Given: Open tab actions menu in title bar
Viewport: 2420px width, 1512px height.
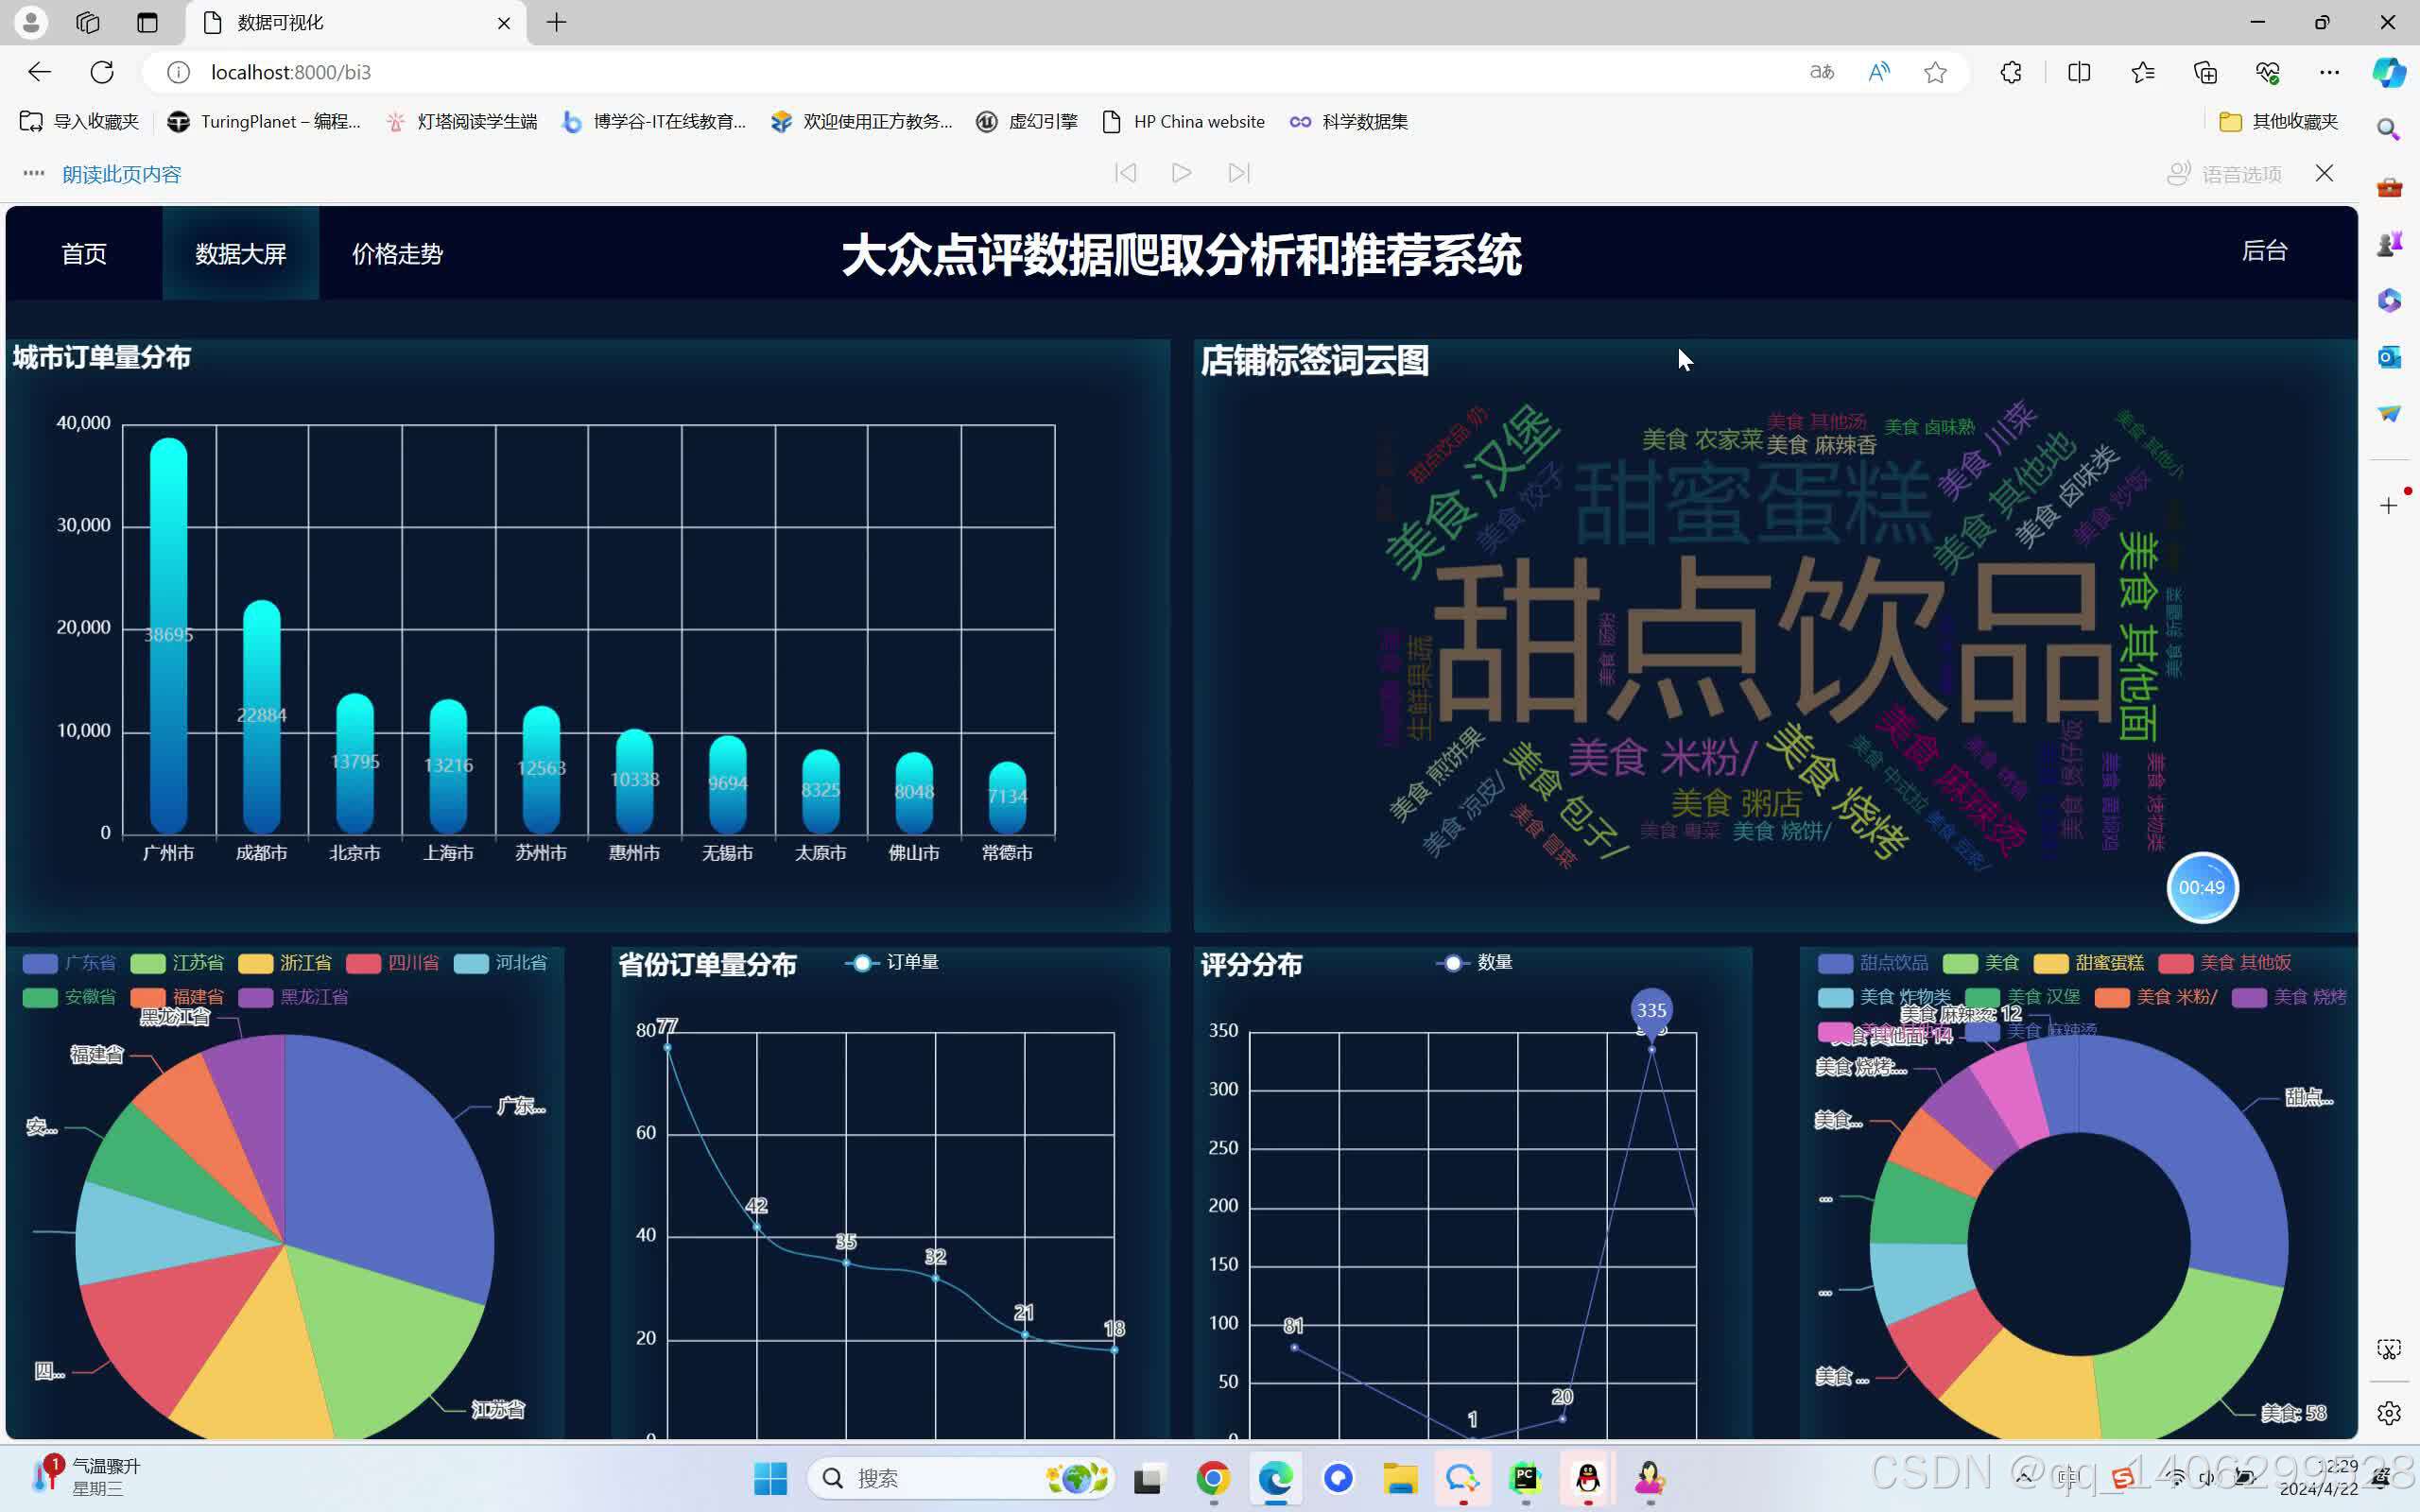Looking at the screenshot, I should (x=148, y=22).
